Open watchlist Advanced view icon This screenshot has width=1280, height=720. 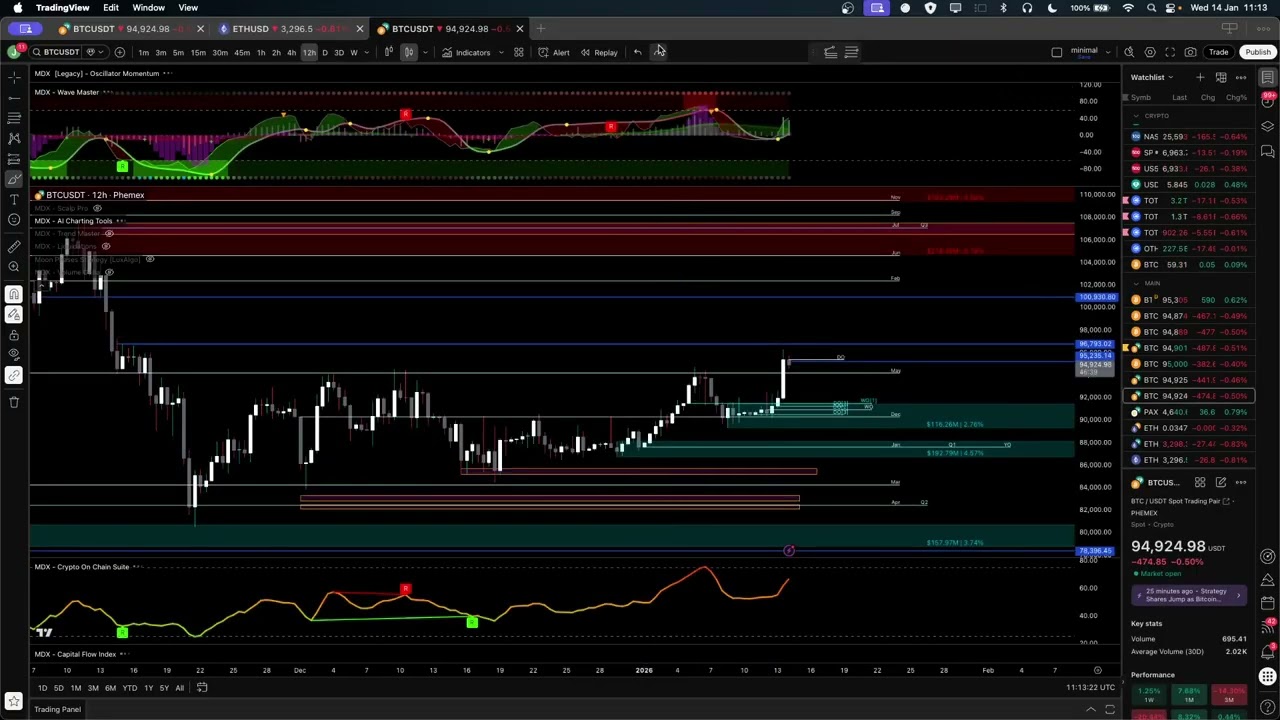1221,77
